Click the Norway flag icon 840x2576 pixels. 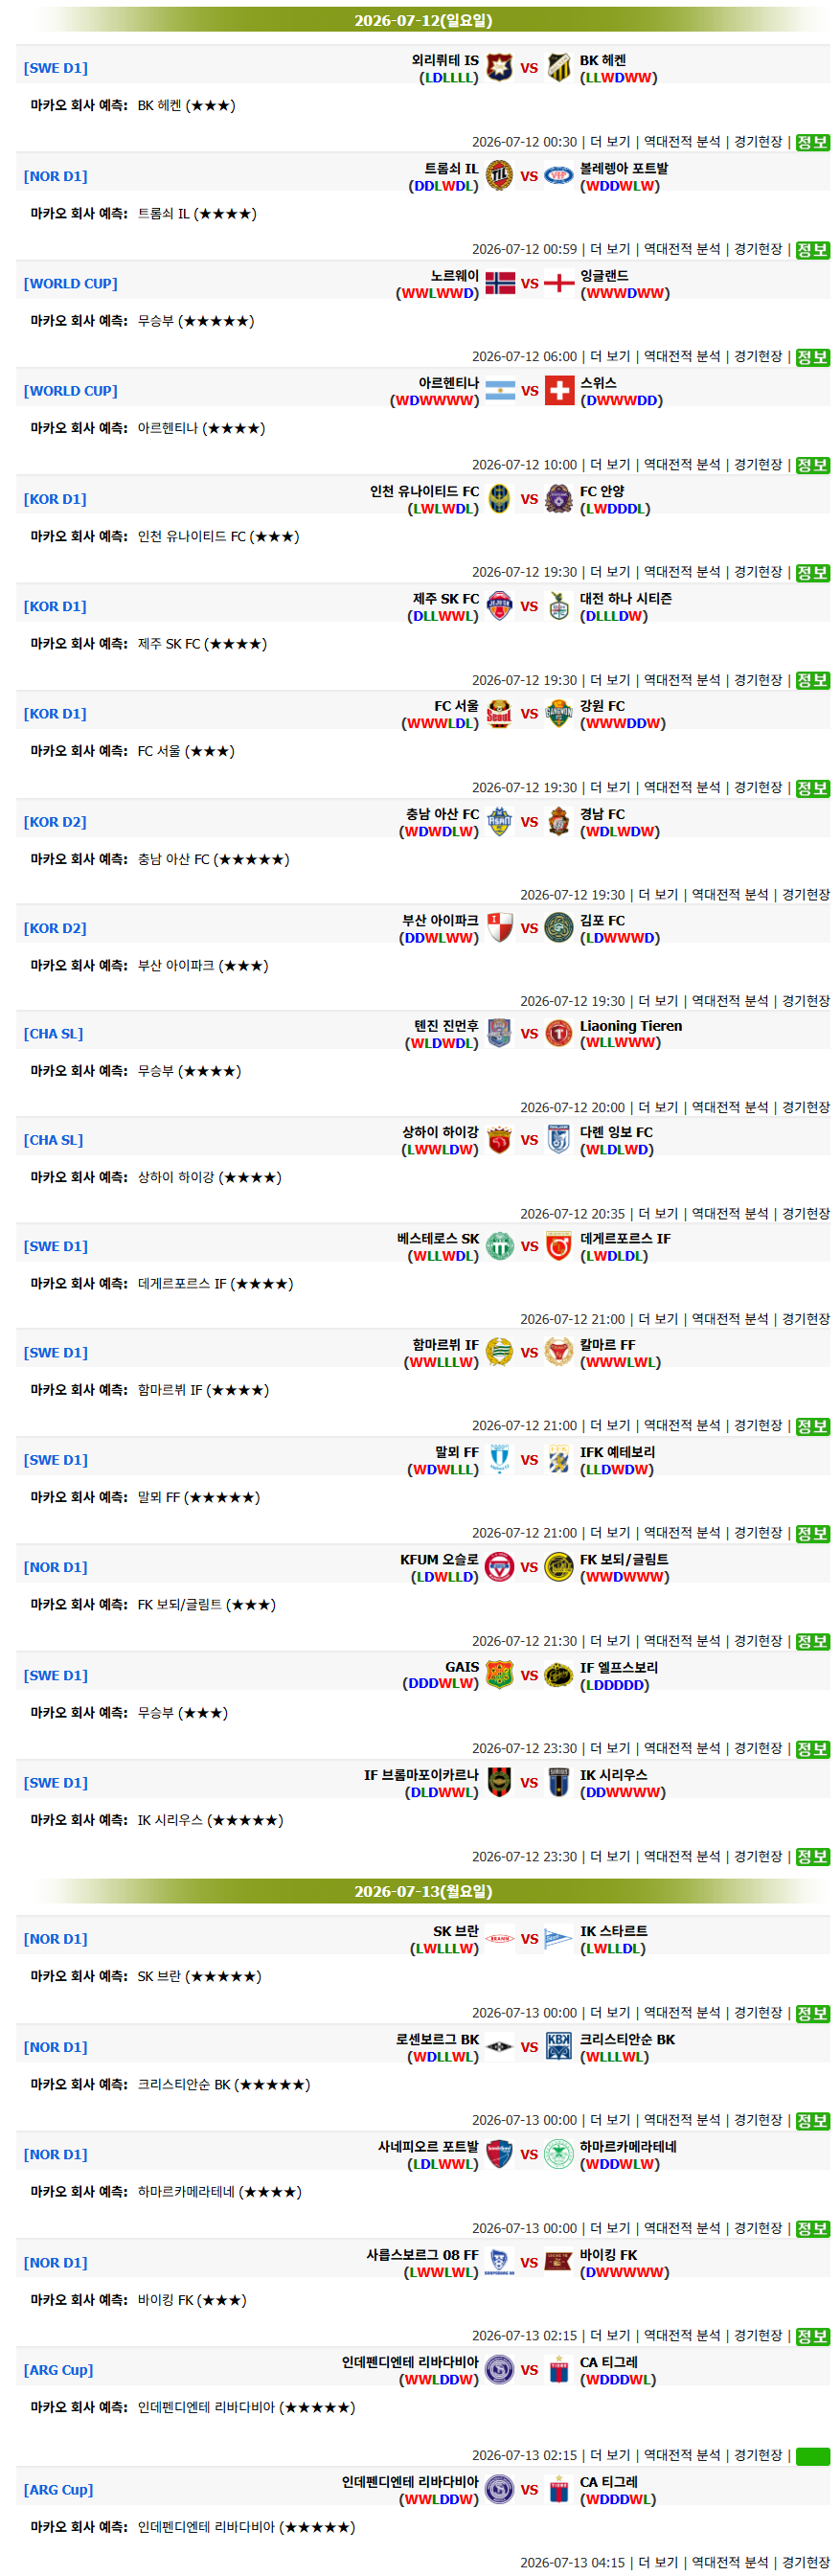(x=500, y=283)
